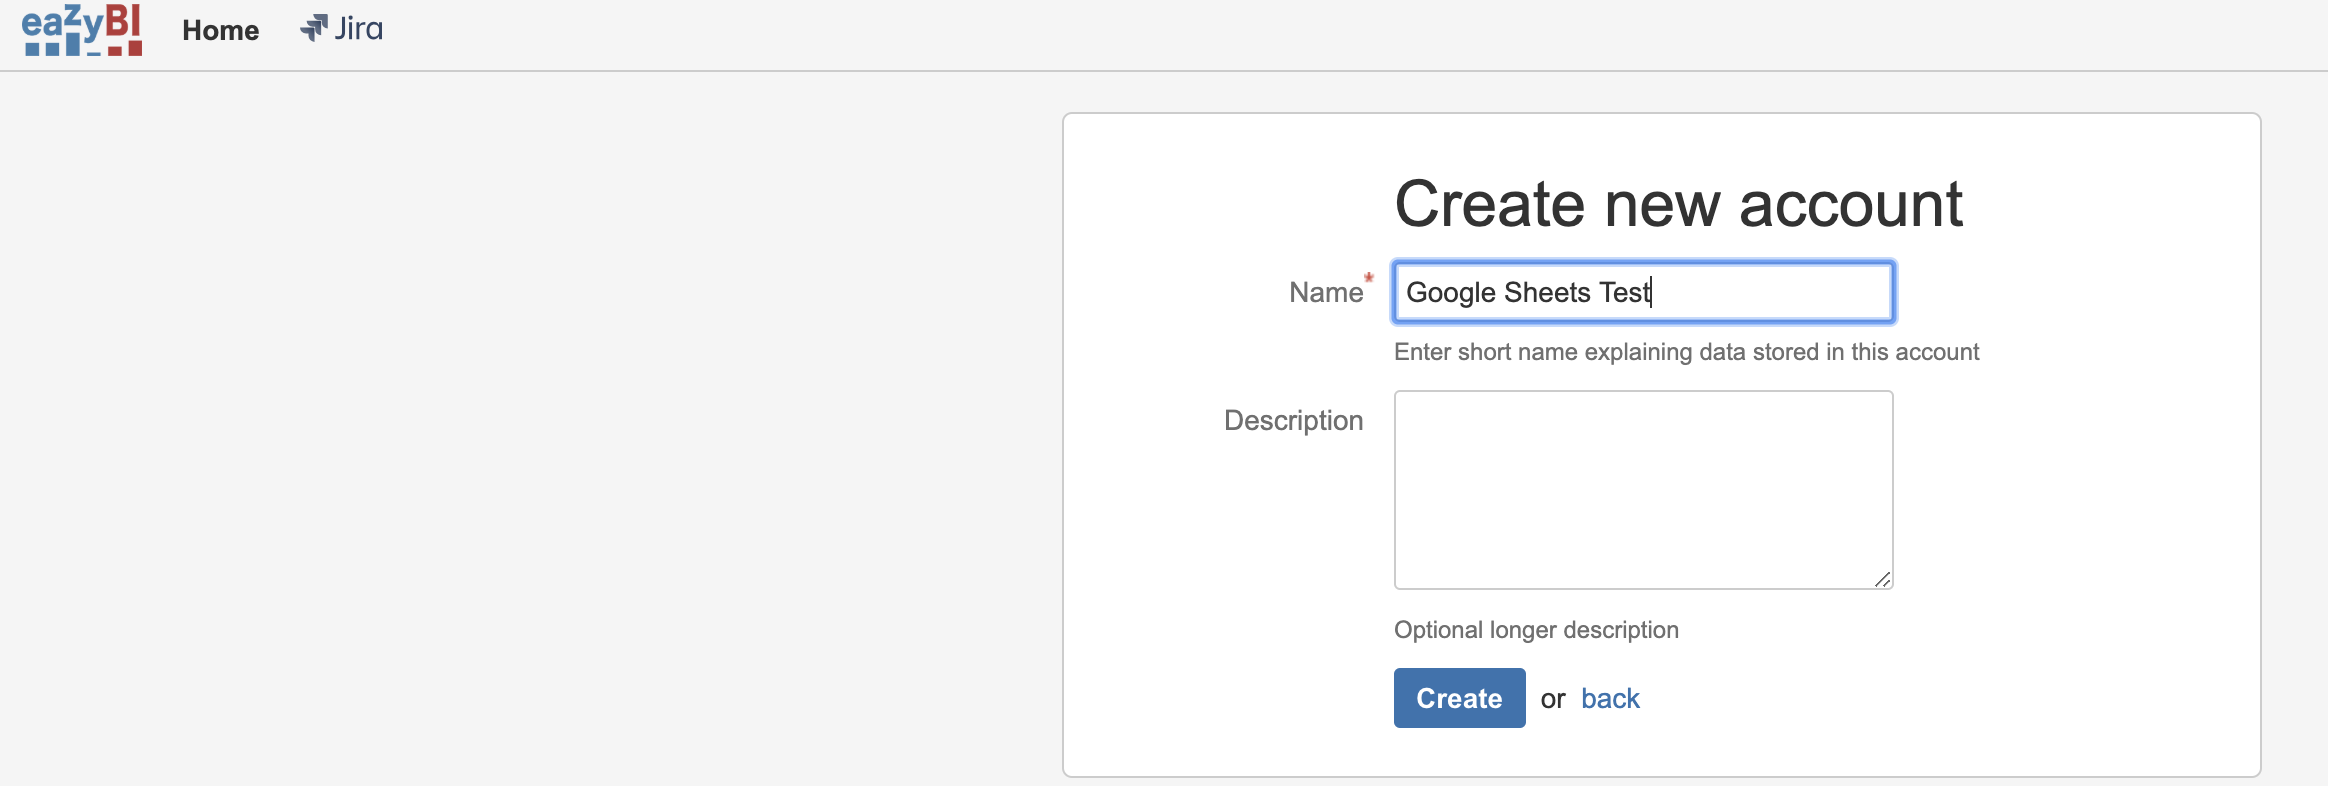This screenshot has width=2328, height=786.
Task: Click the word 'or' beside Create
Action: (x=1552, y=699)
